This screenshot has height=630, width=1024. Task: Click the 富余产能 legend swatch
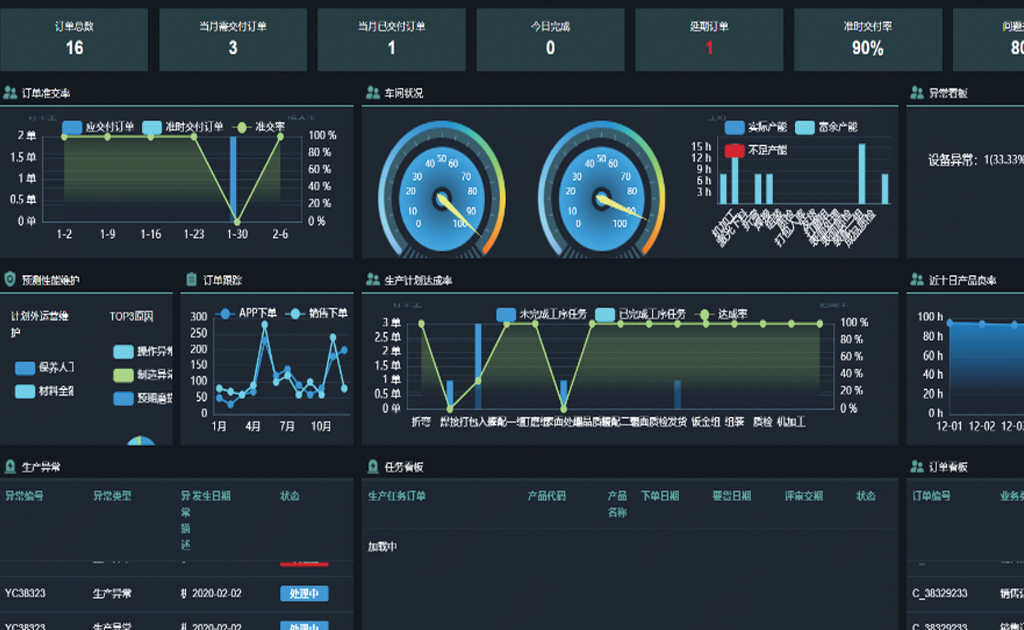point(805,127)
